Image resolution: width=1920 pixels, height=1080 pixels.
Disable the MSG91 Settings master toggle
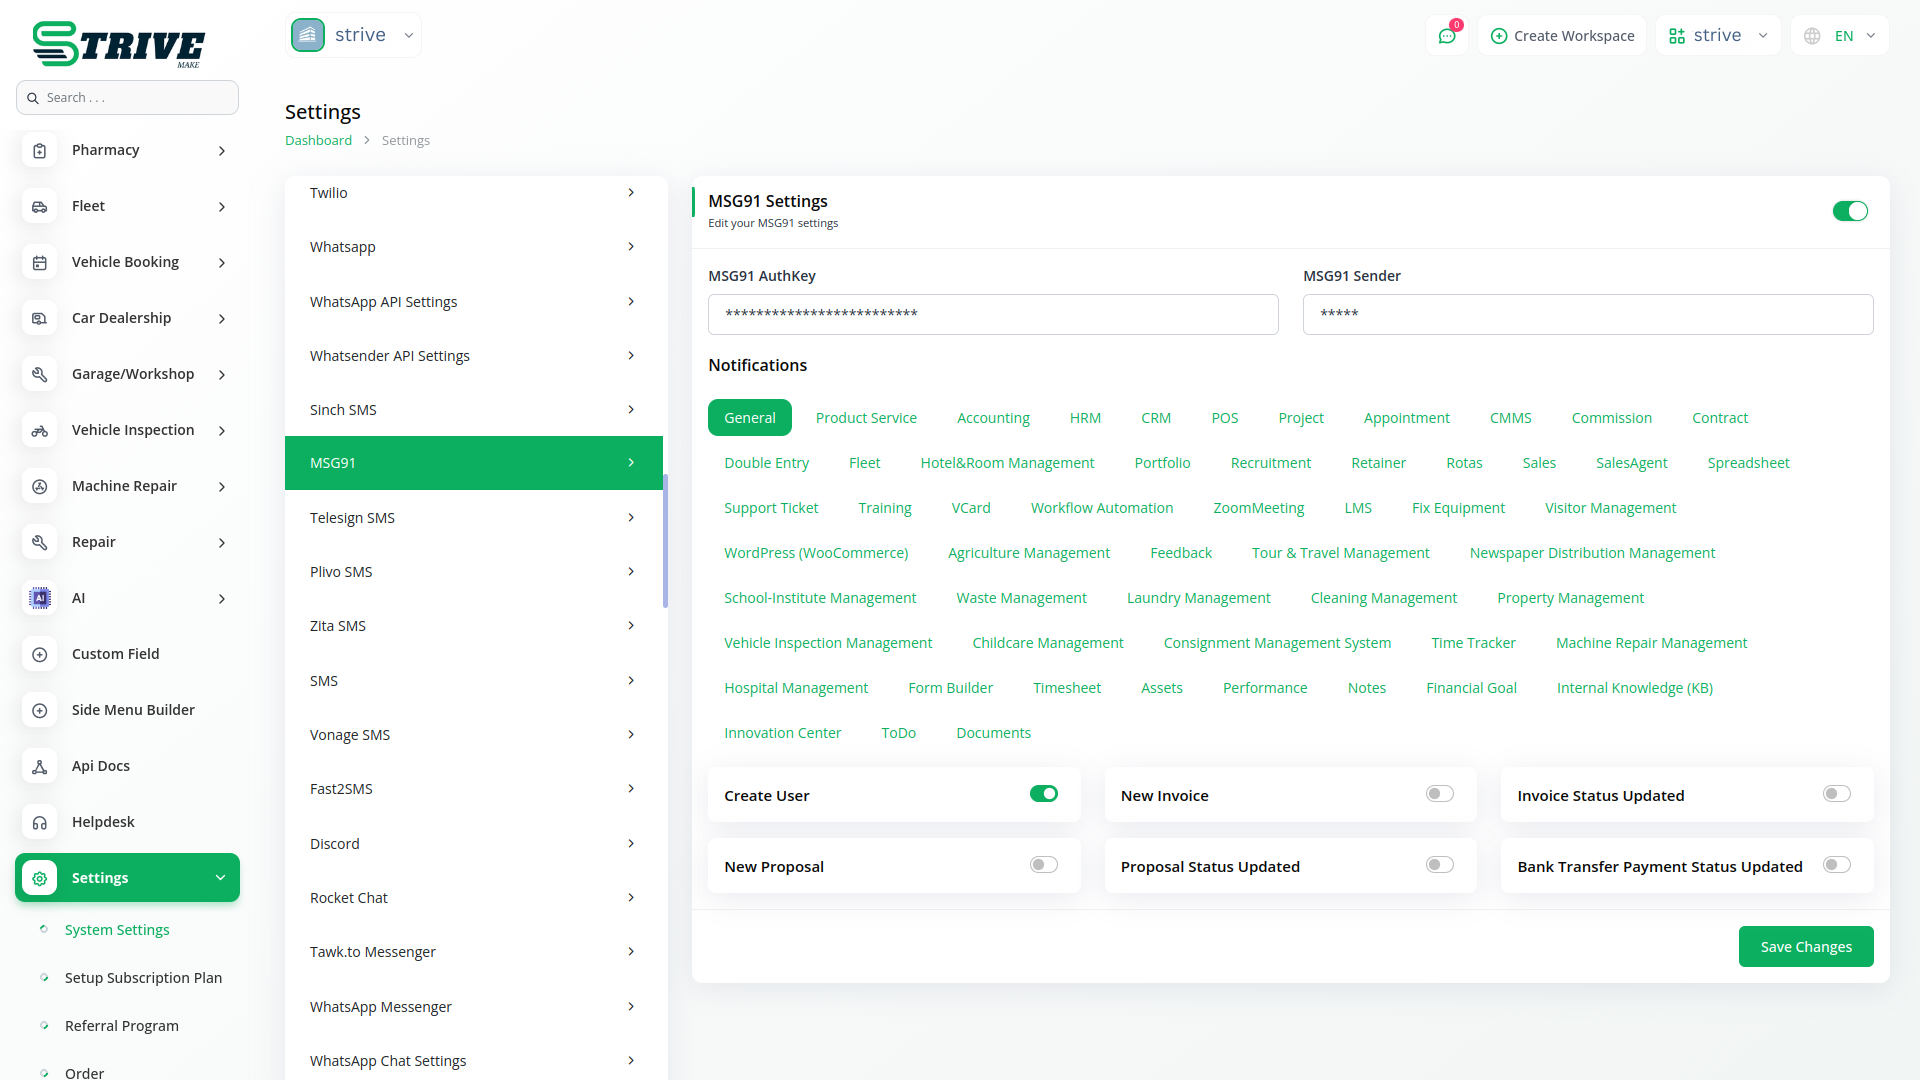point(1849,211)
